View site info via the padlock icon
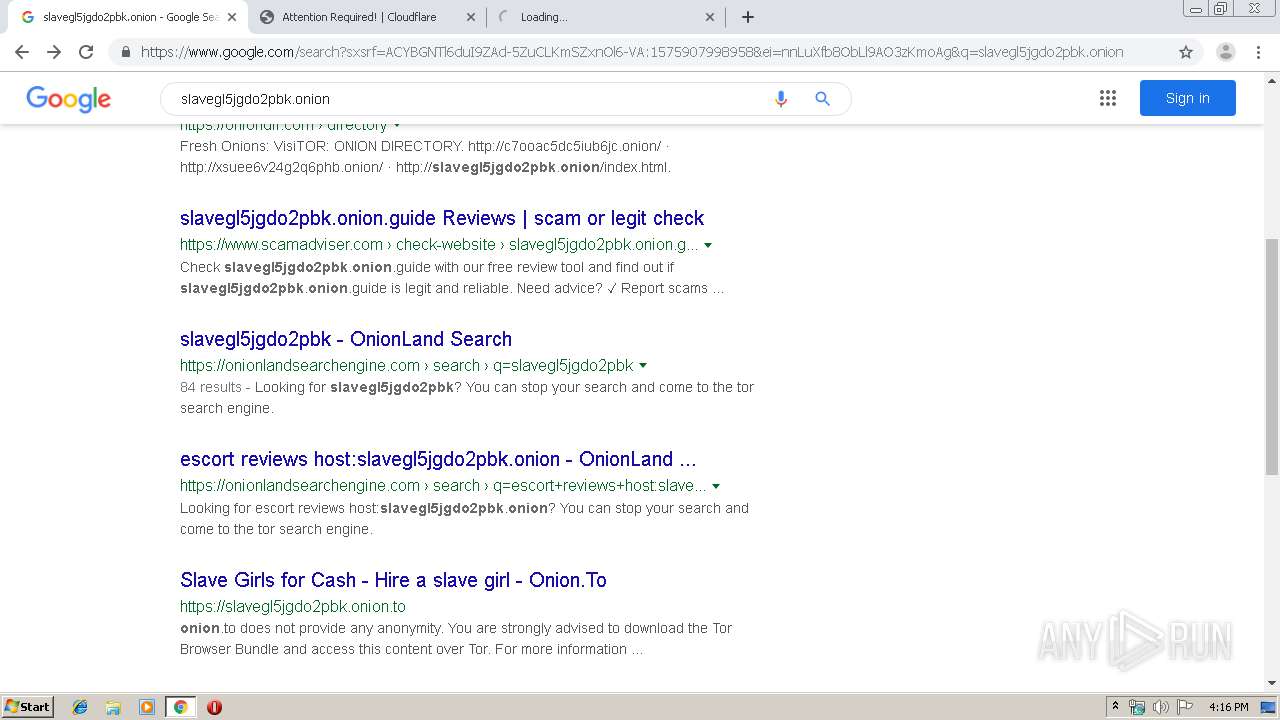 tap(125, 52)
